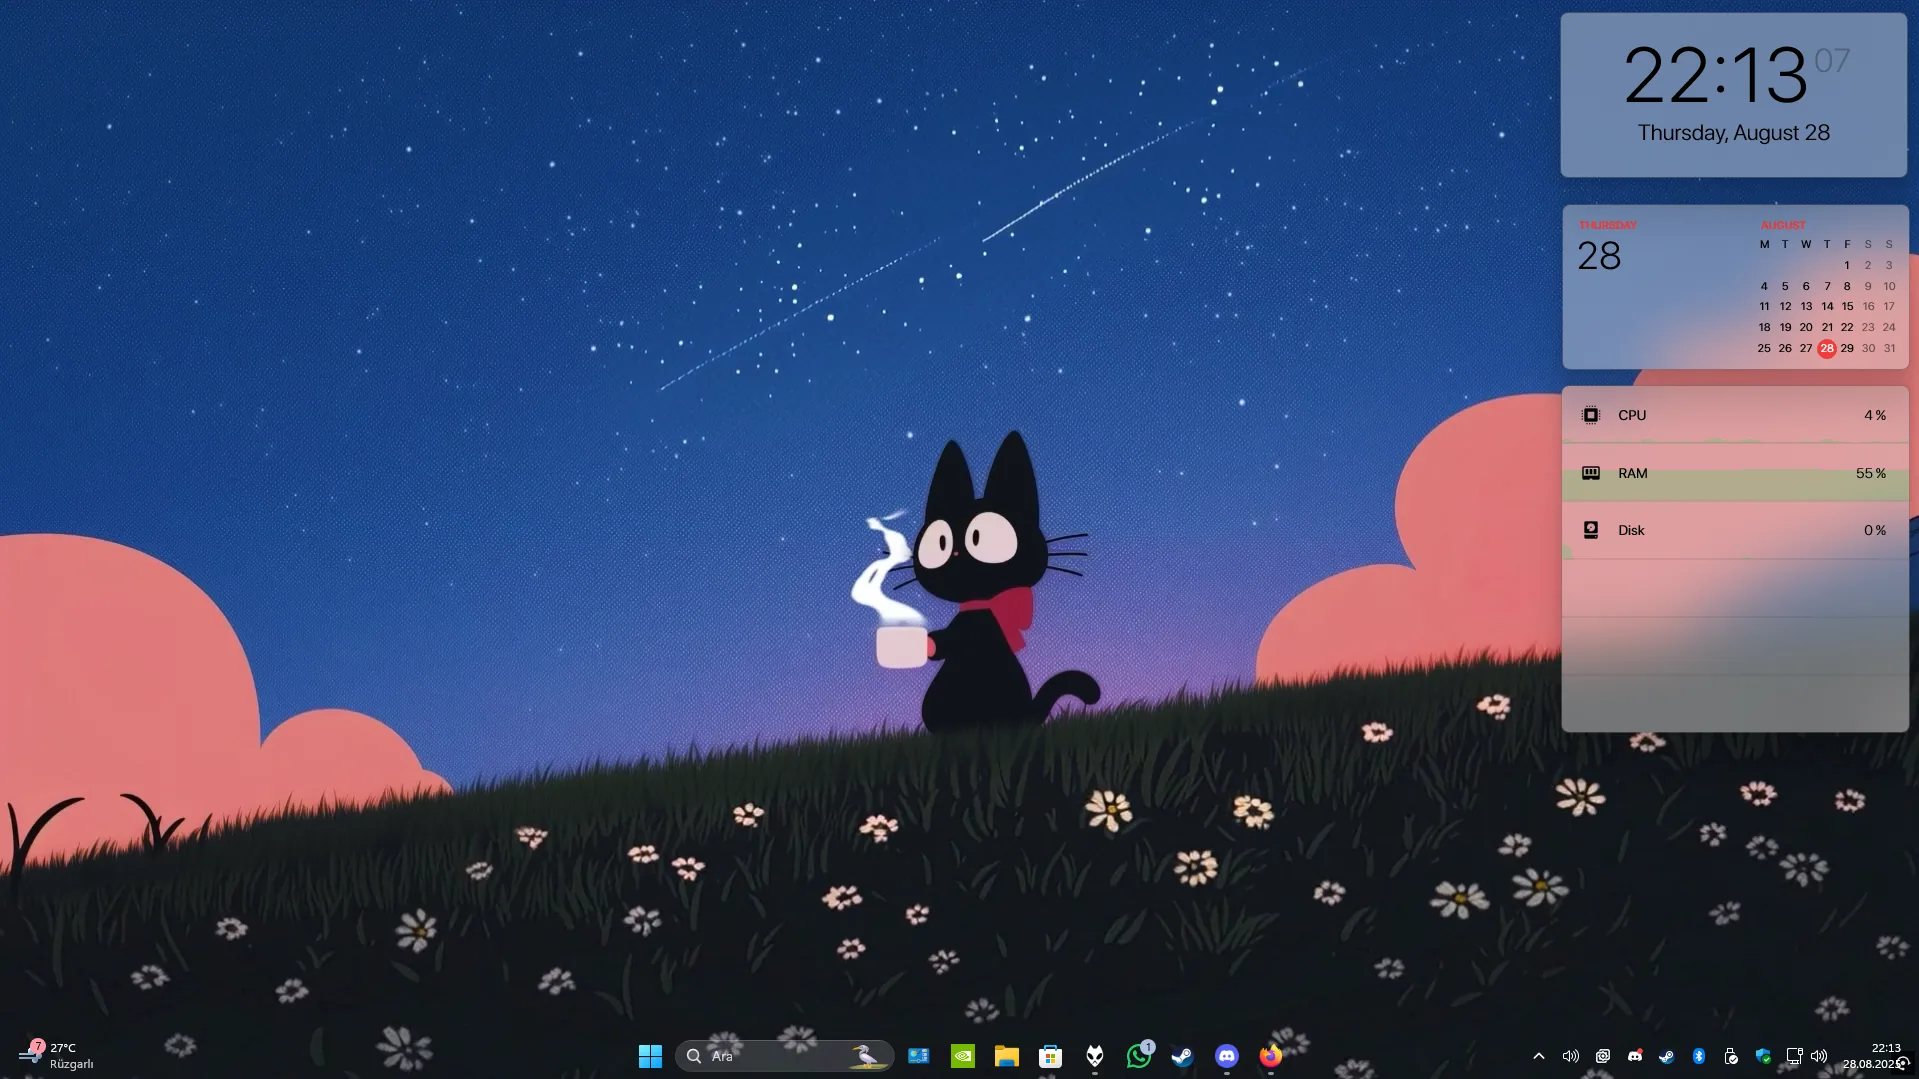
Task: Click the volume icon beside the network icon
Action: tap(1819, 1056)
